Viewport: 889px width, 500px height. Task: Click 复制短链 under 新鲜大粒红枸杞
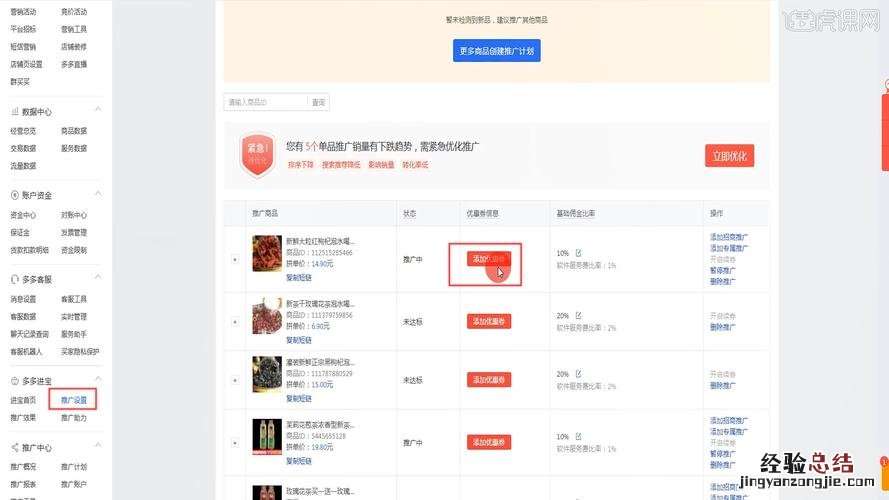299,278
